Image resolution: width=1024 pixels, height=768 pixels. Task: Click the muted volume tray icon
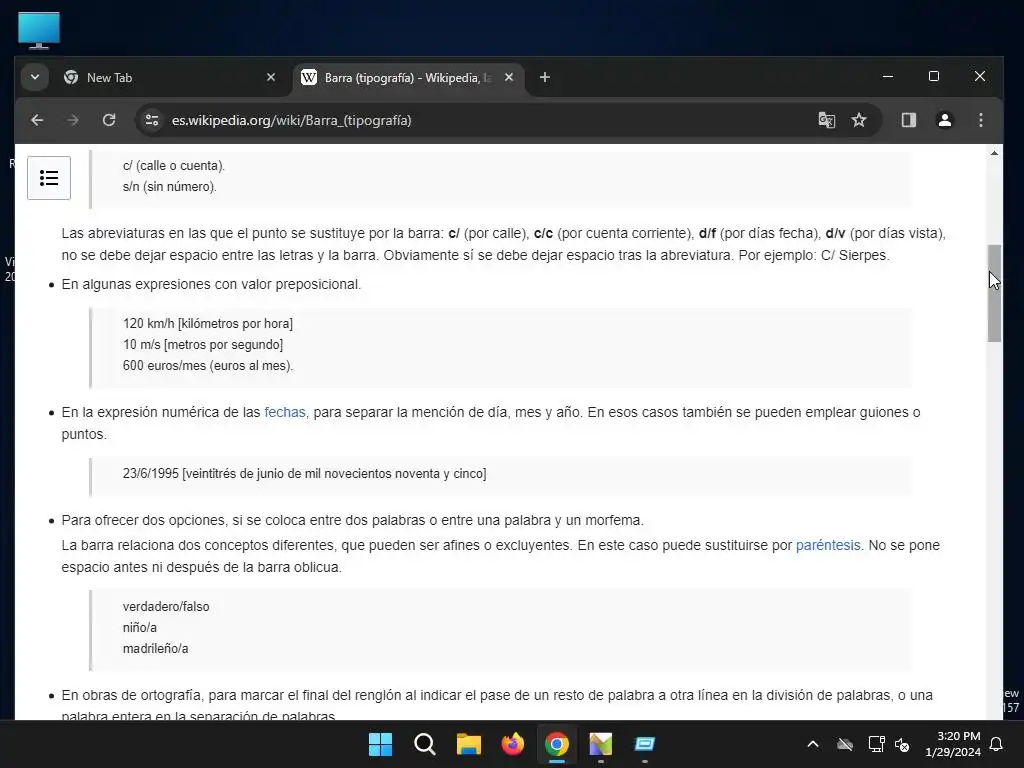pos(903,744)
